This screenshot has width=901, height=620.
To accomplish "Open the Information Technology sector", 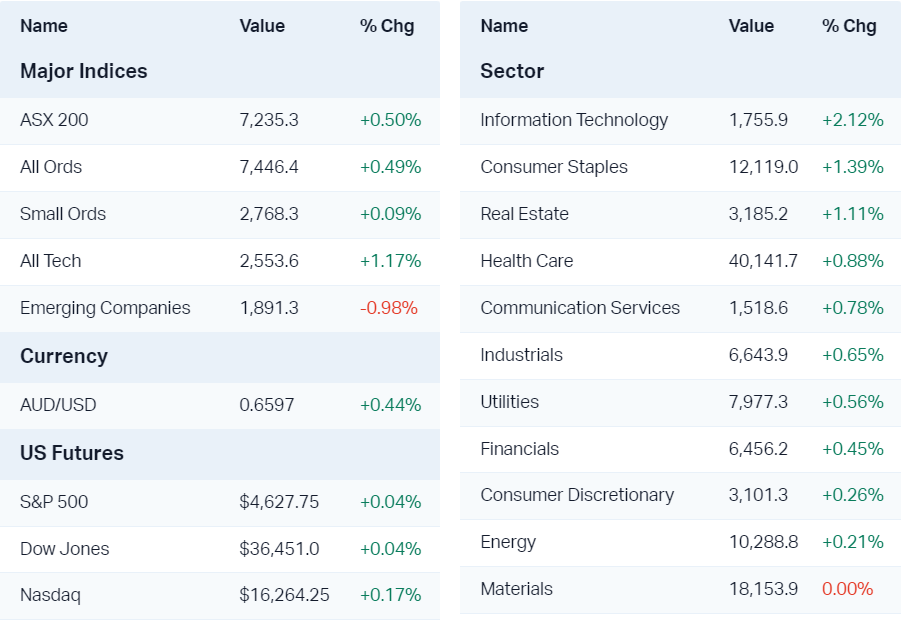I will [x=574, y=120].
